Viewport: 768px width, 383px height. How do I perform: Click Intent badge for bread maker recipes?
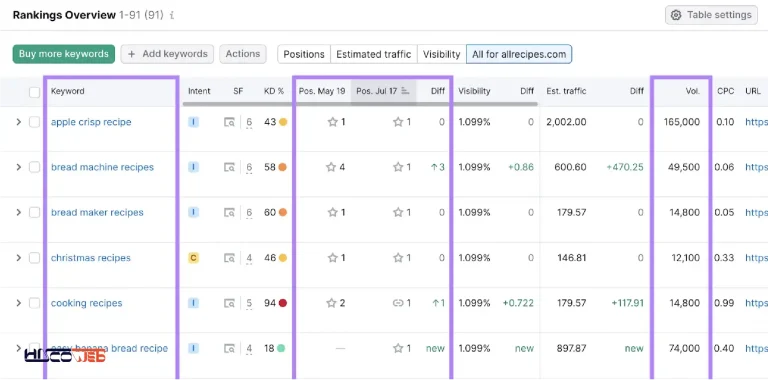pos(193,213)
